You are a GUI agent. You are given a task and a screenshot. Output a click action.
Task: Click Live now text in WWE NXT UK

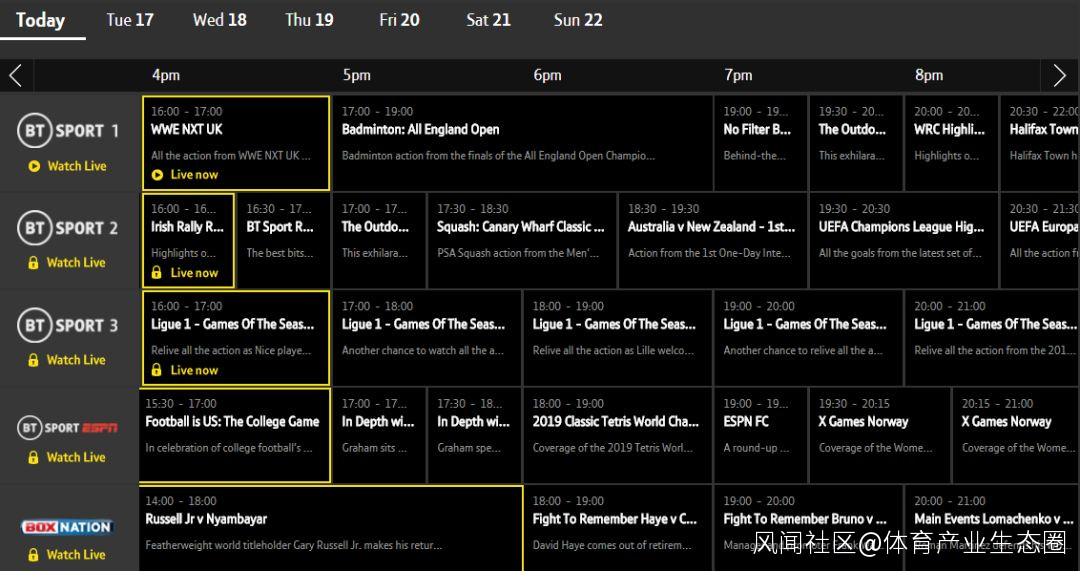[194, 175]
